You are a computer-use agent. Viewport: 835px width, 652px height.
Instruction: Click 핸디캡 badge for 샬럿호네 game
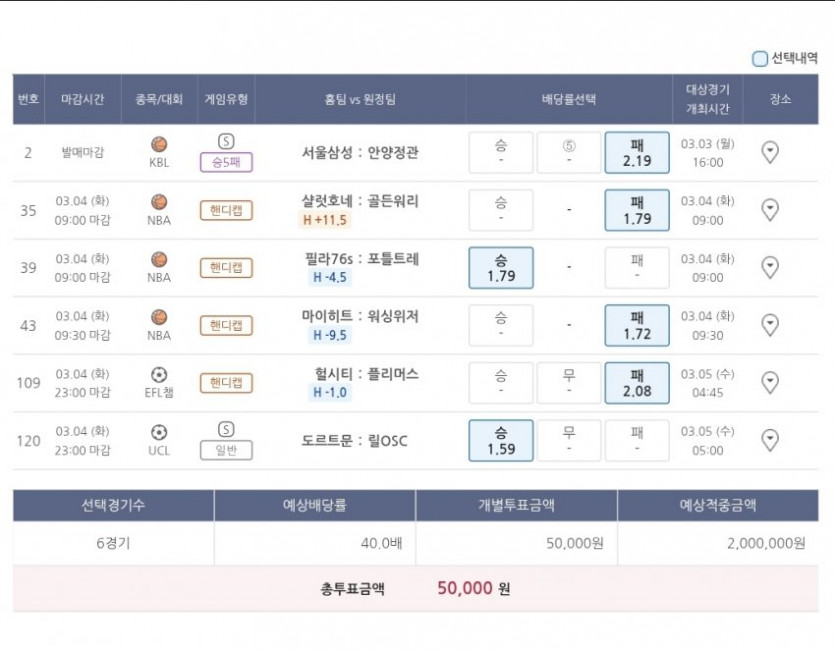click(x=226, y=210)
